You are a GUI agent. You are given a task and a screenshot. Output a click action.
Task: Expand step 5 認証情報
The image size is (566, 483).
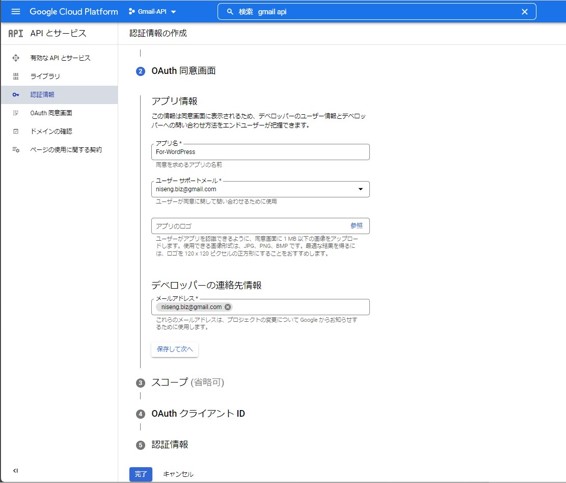[170, 445]
